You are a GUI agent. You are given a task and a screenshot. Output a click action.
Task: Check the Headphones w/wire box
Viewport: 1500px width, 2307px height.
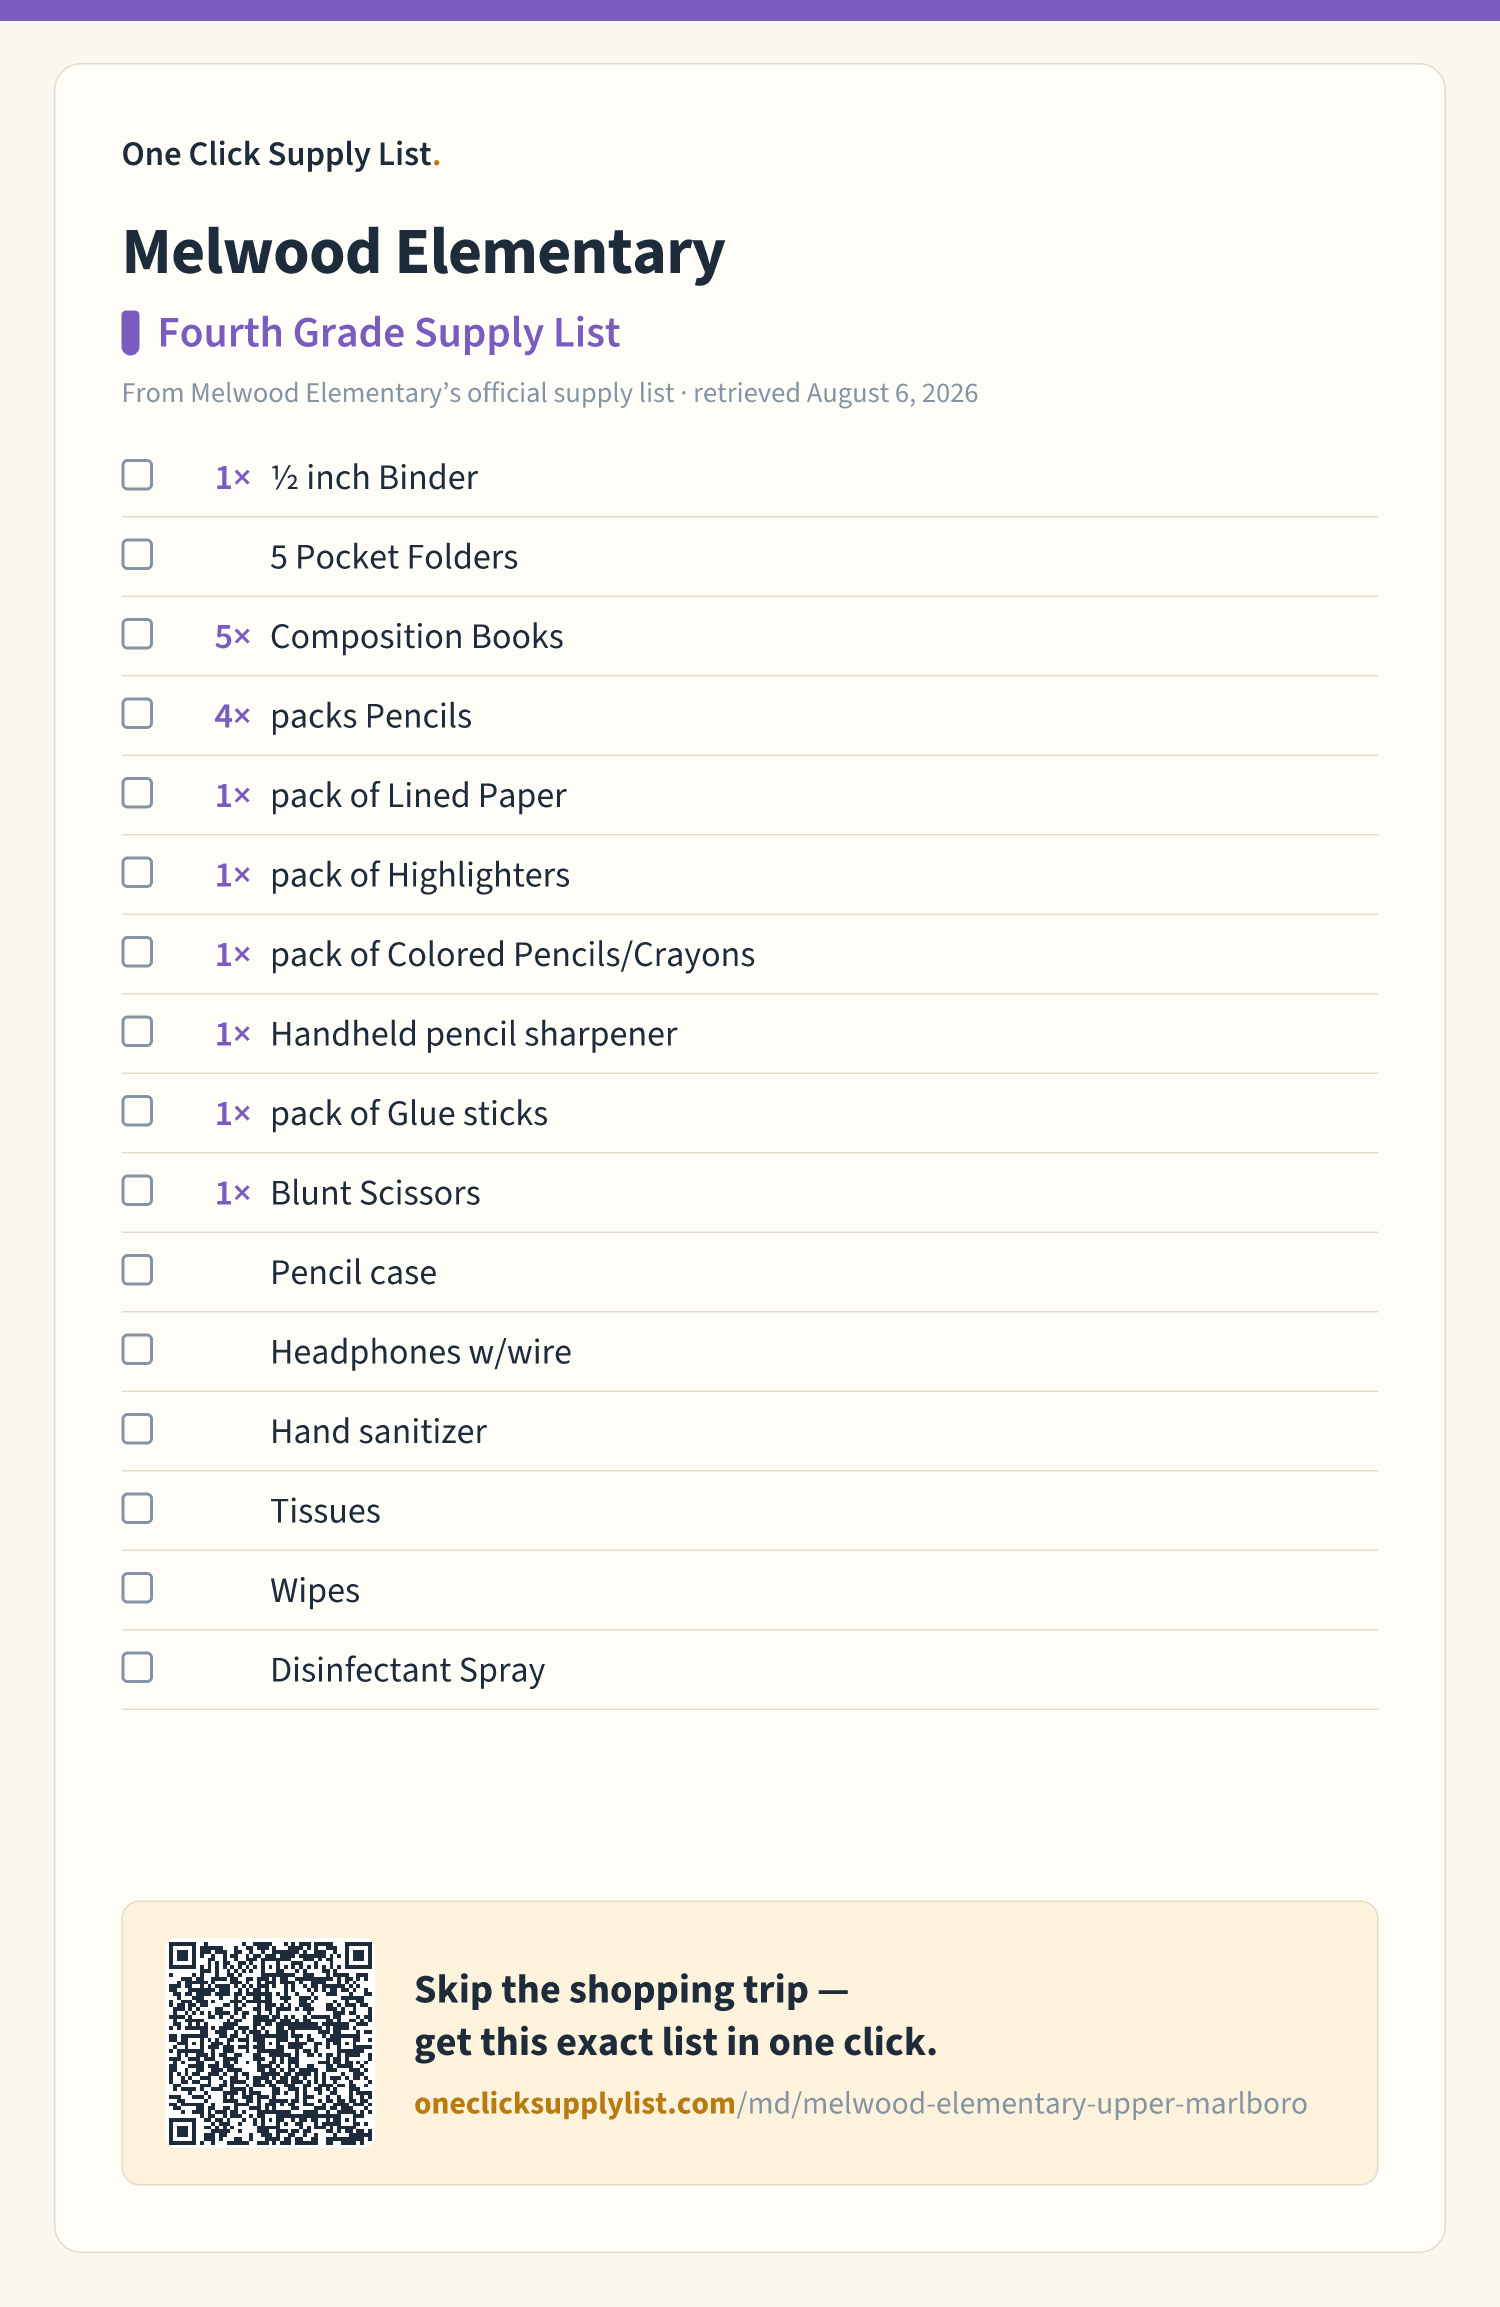pos(137,1350)
